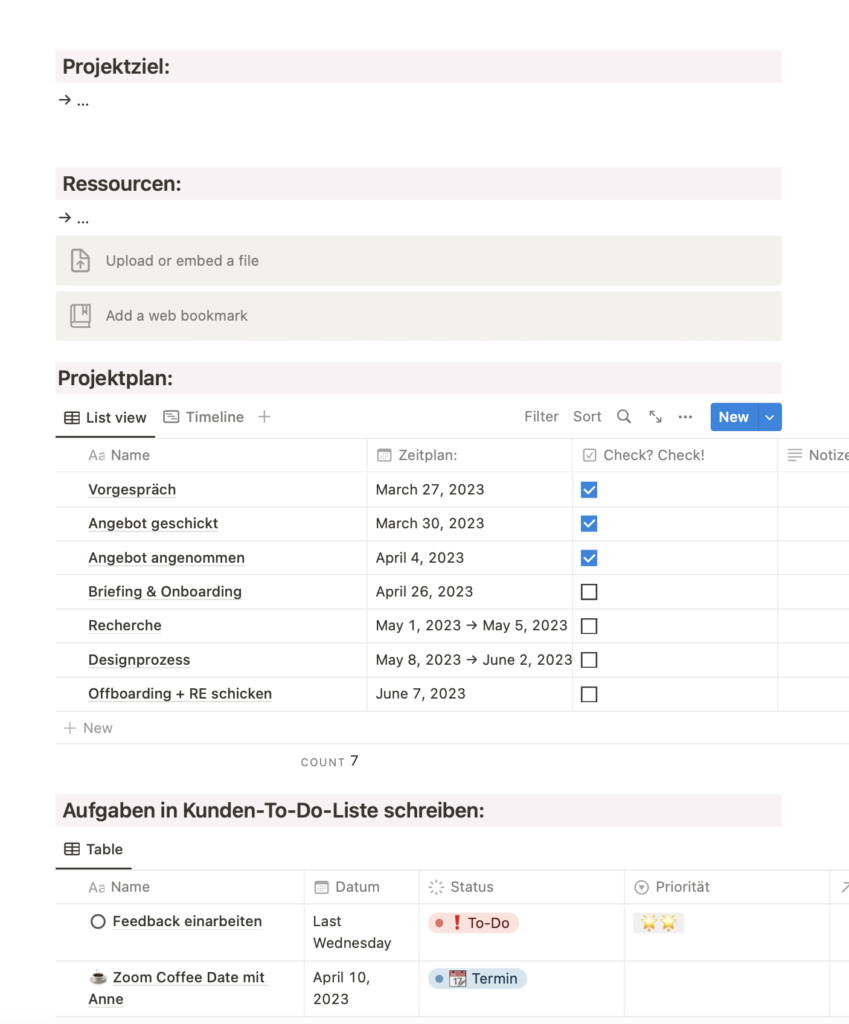
Task: Click the web bookmark icon under Ressourcen
Action: click(80, 315)
